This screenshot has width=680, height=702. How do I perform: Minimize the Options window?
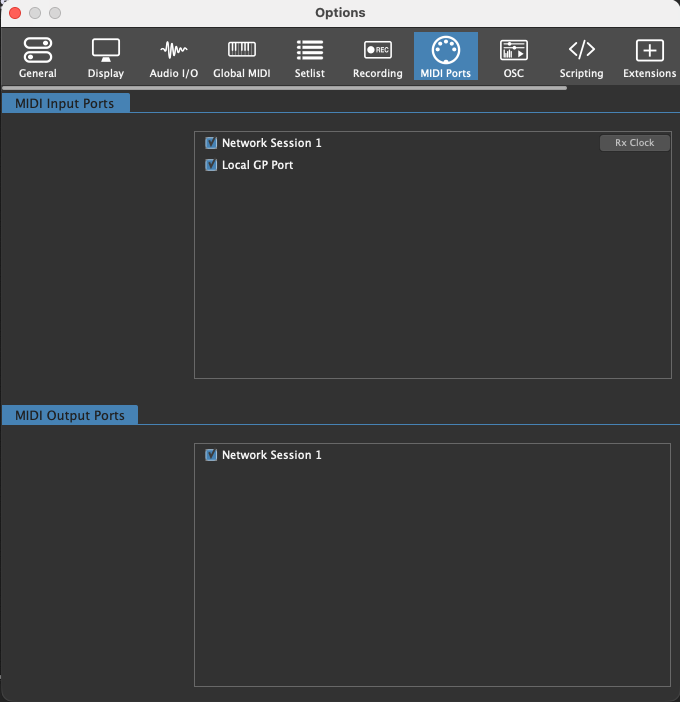pos(35,13)
